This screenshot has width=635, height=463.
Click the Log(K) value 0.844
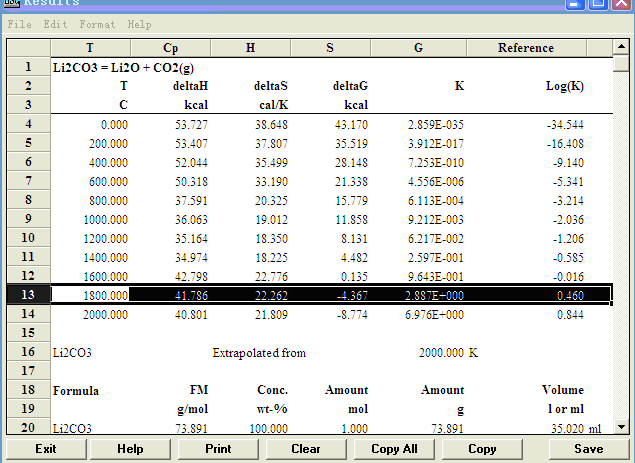[x=570, y=315]
